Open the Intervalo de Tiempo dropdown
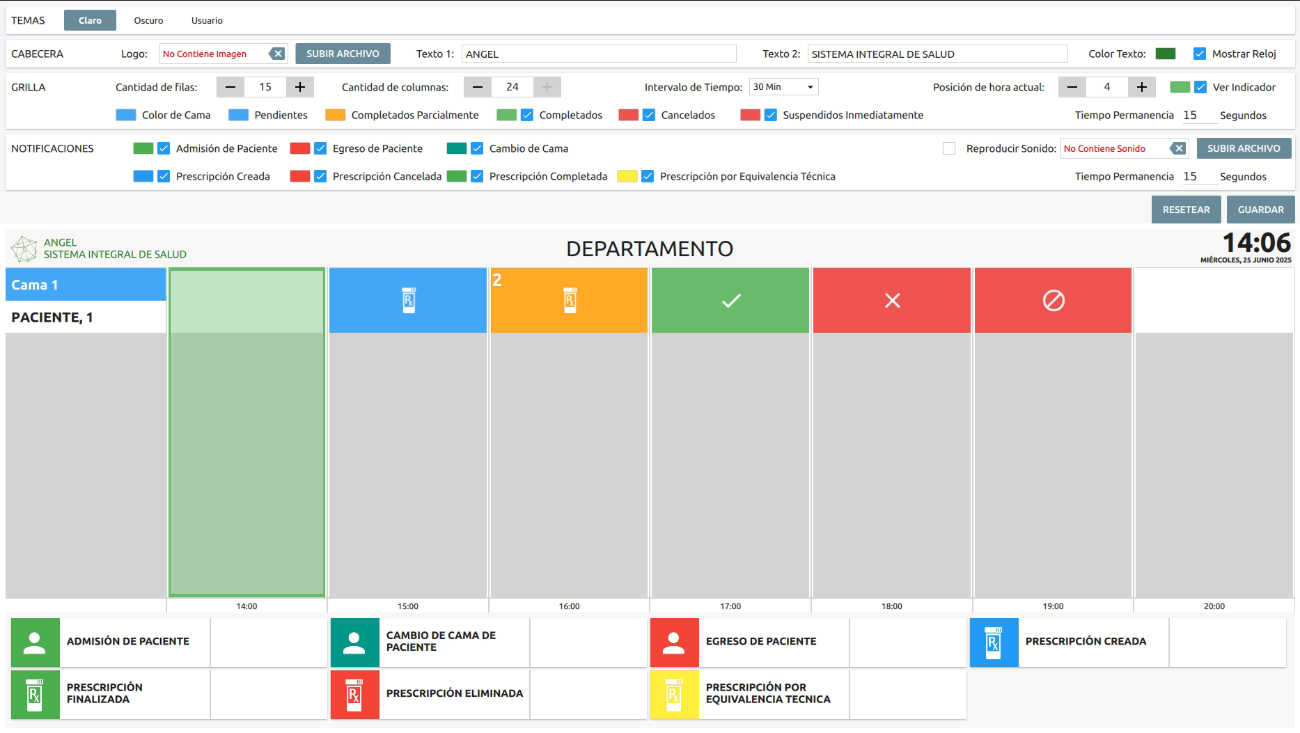 coord(783,87)
